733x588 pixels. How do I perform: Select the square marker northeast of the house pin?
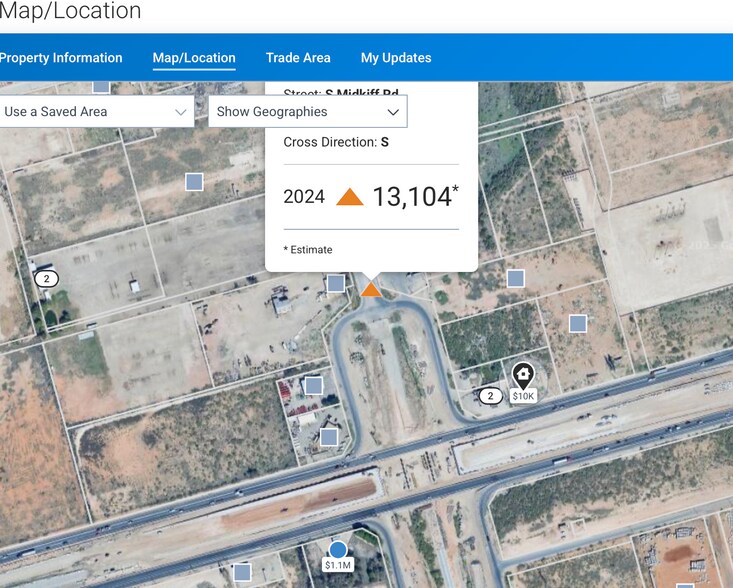(x=577, y=323)
